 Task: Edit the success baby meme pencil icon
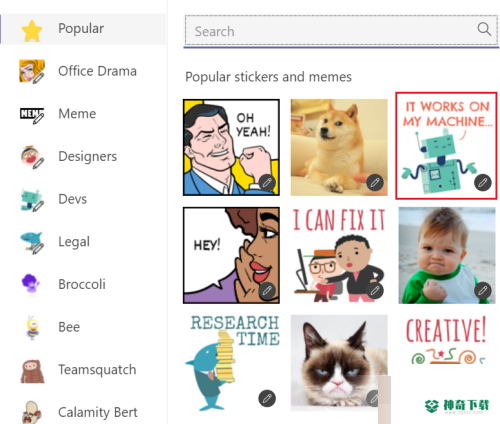pos(483,291)
